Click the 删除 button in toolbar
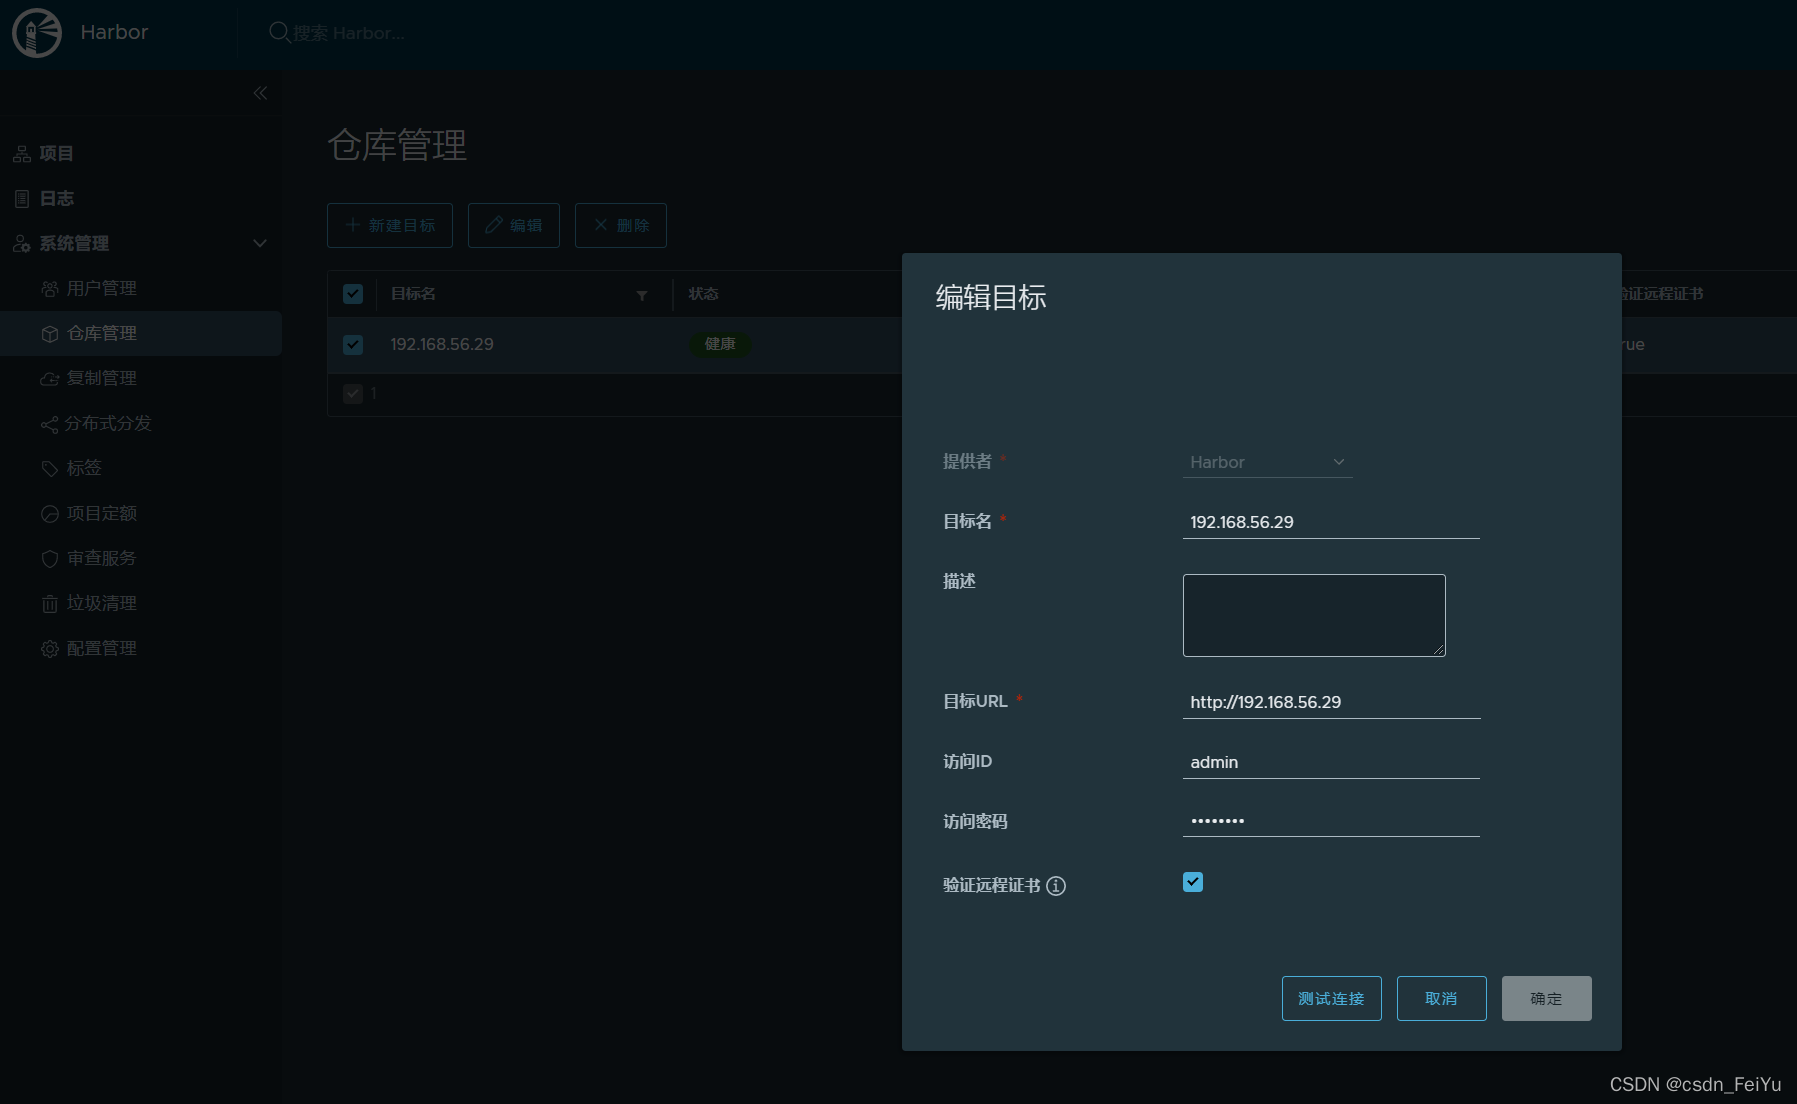This screenshot has width=1797, height=1104. click(621, 225)
